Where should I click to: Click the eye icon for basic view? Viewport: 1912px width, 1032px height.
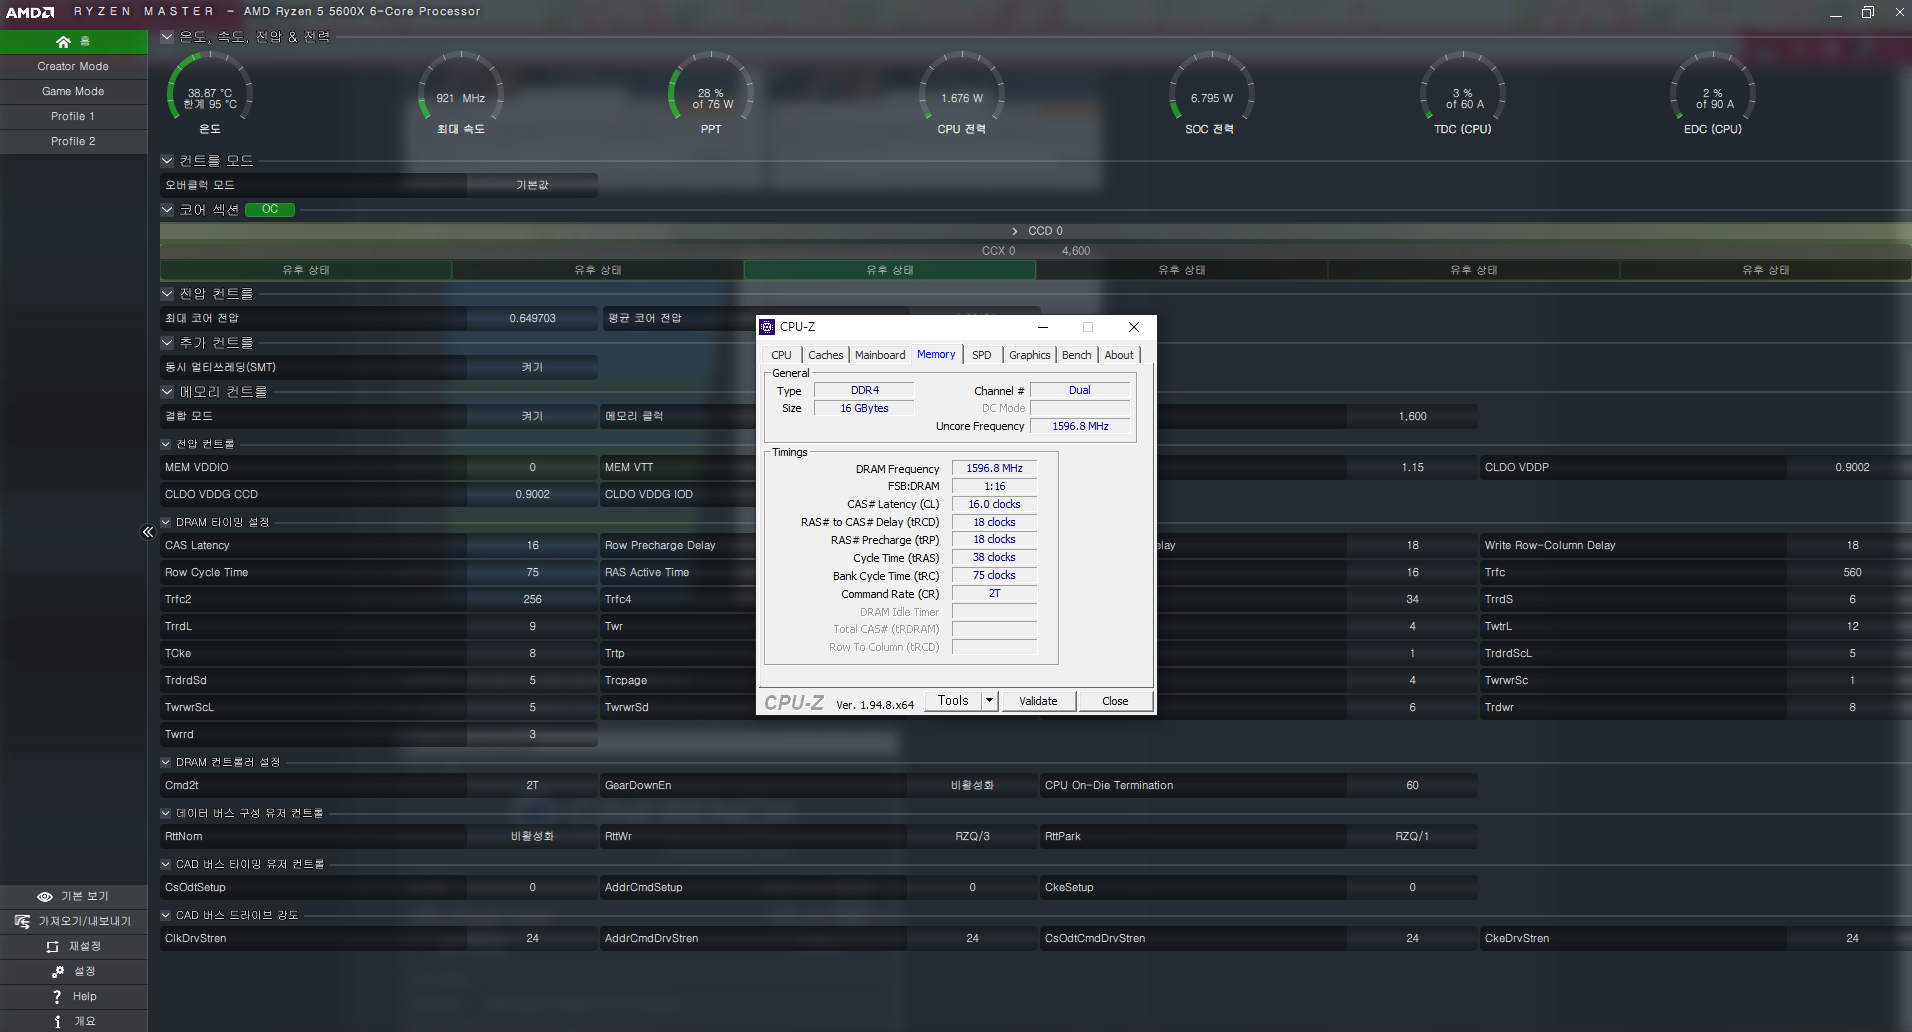click(x=45, y=897)
